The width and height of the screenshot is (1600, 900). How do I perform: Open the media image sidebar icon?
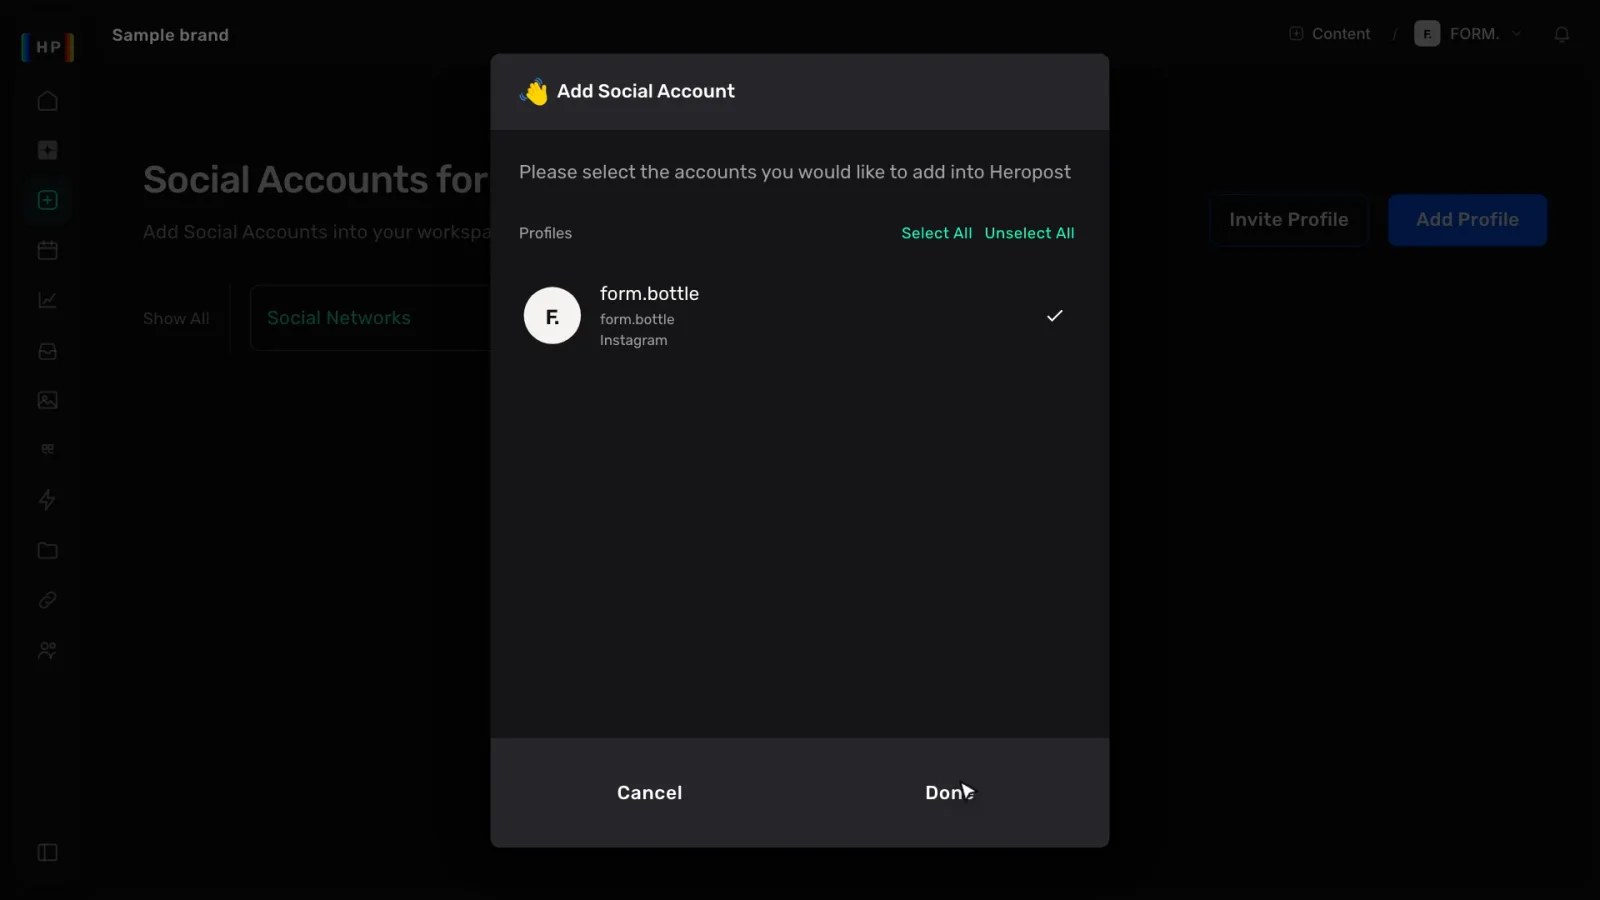point(47,400)
